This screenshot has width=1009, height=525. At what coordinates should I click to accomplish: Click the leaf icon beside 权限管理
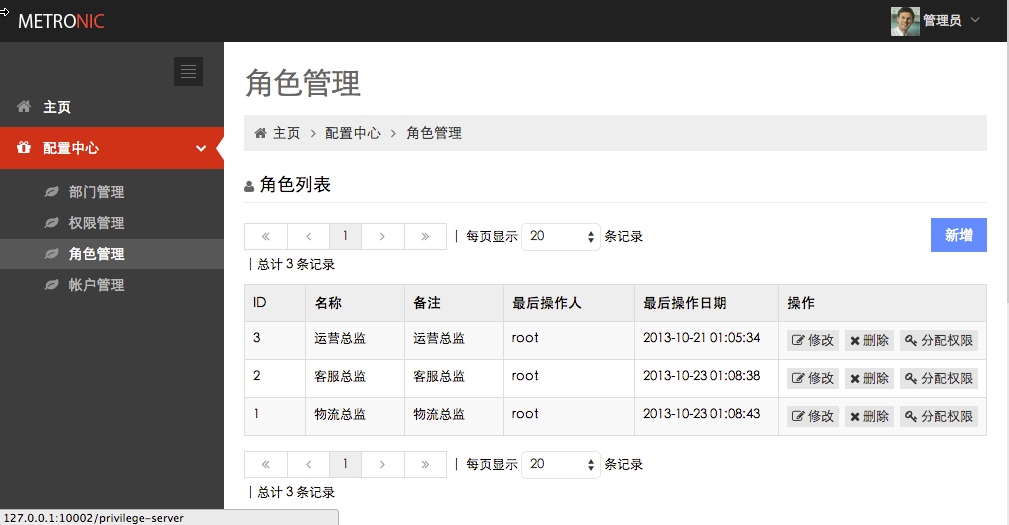tap(51, 223)
